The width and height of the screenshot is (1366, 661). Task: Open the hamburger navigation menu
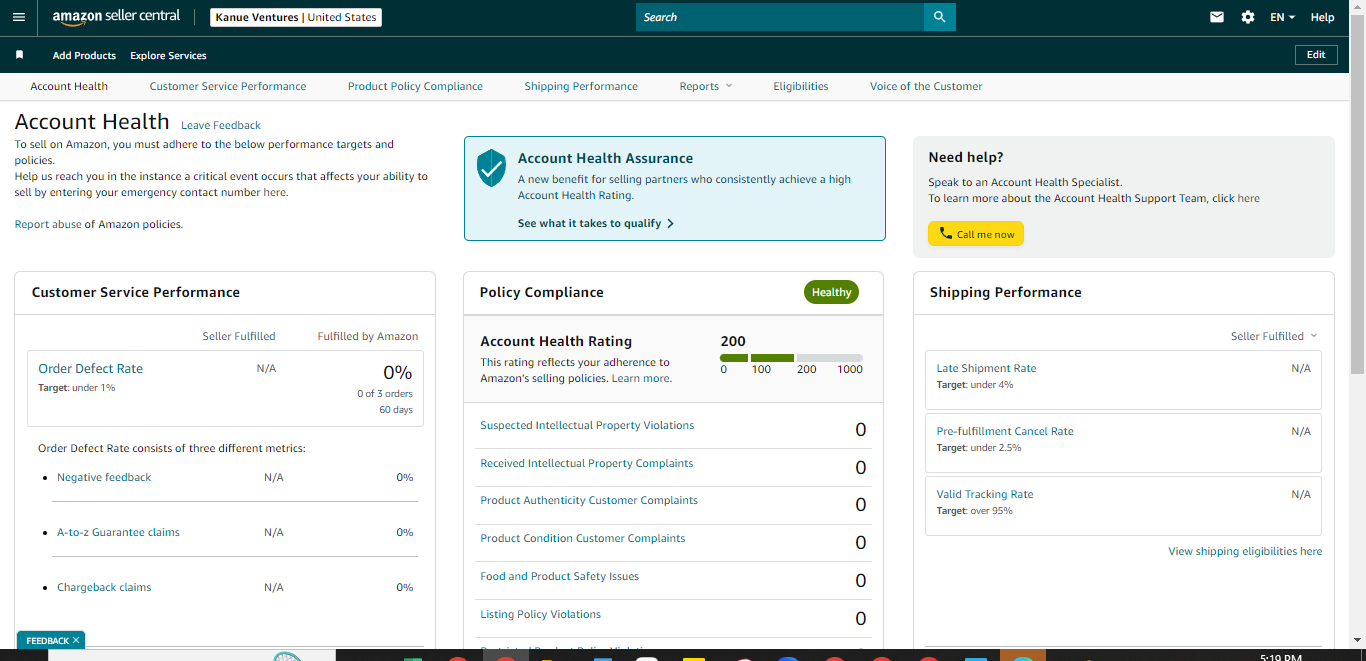[x=19, y=17]
